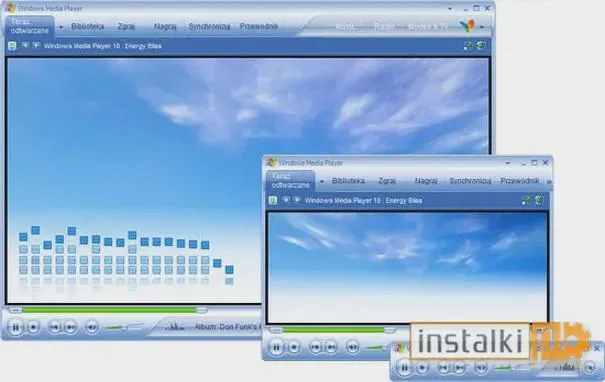Click the green seek bar in large window
Image resolution: width=605 pixels, height=382 pixels.
point(108,310)
